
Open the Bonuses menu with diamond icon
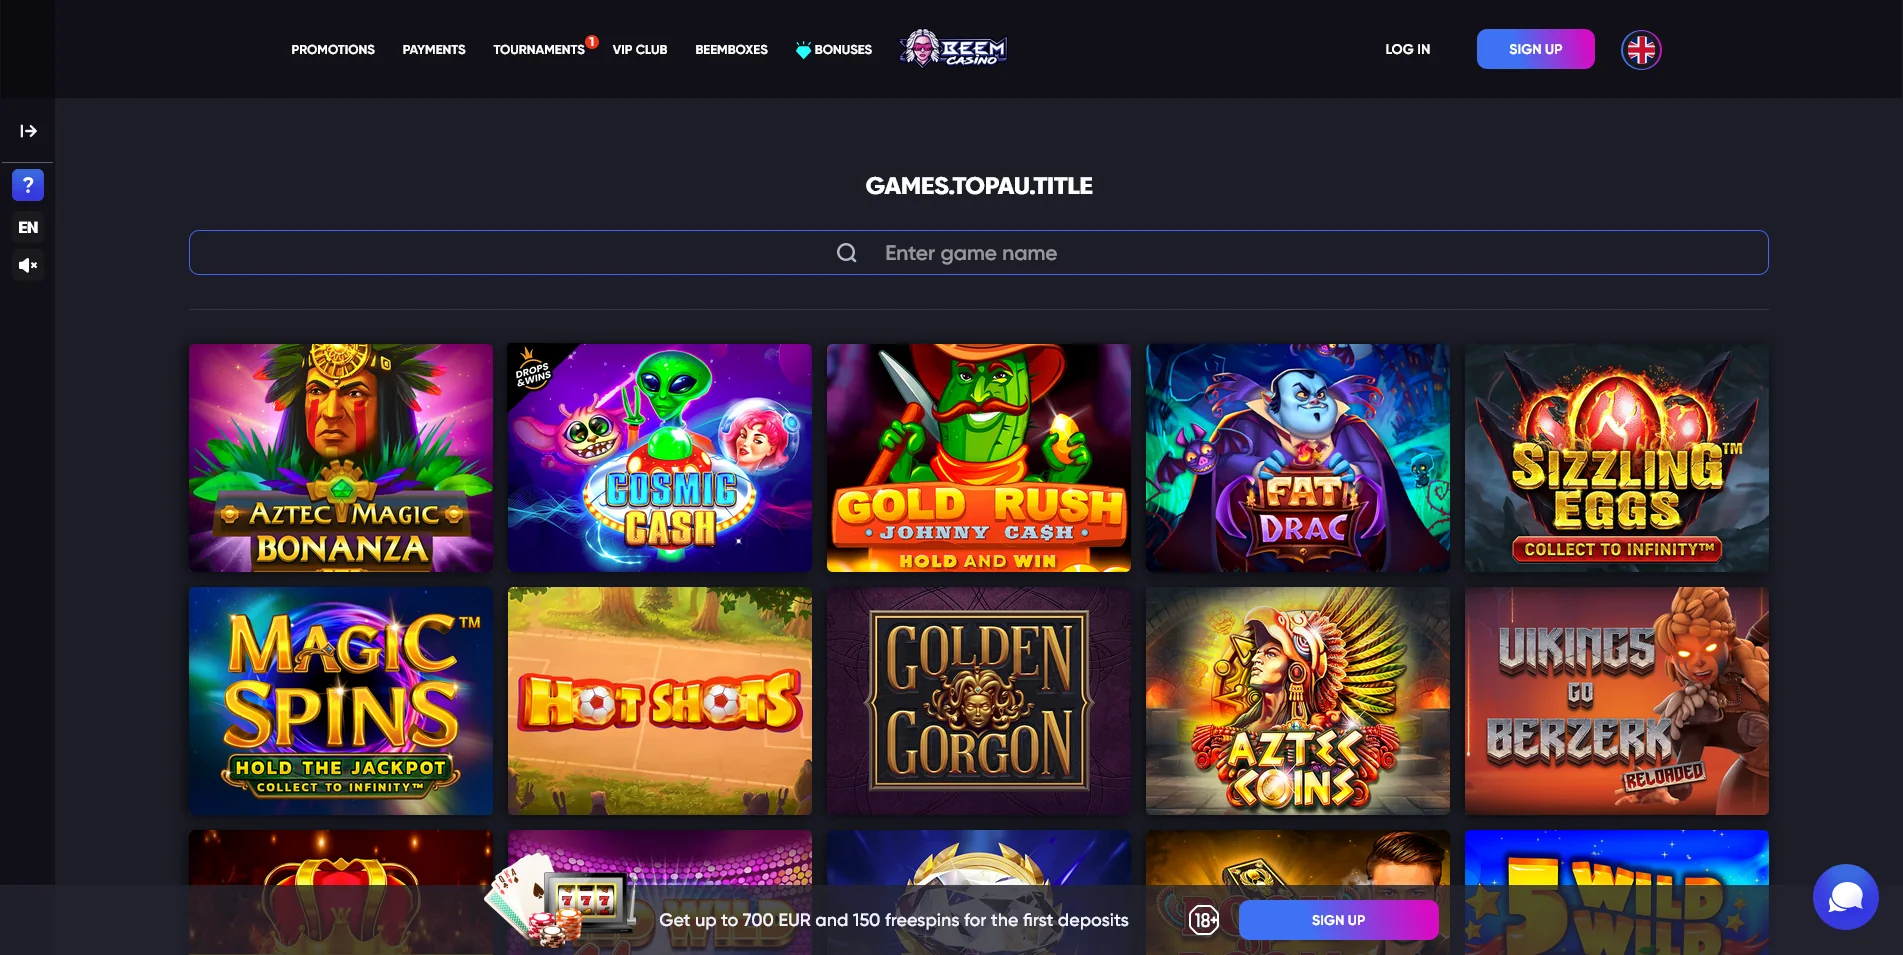[834, 49]
